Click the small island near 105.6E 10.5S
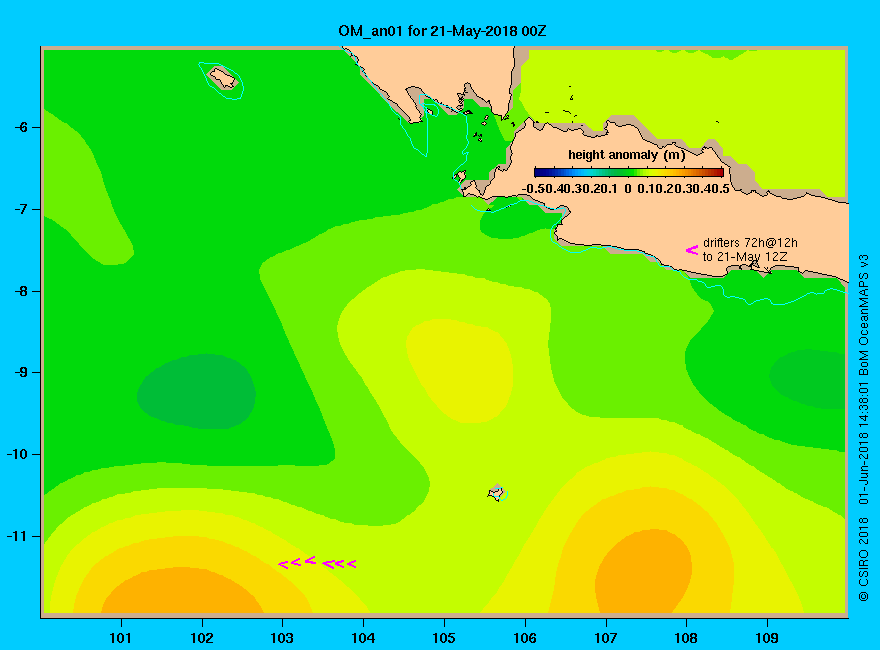Image resolution: width=880 pixels, height=650 pixels. pyautogui.click(x=497, y=493)
